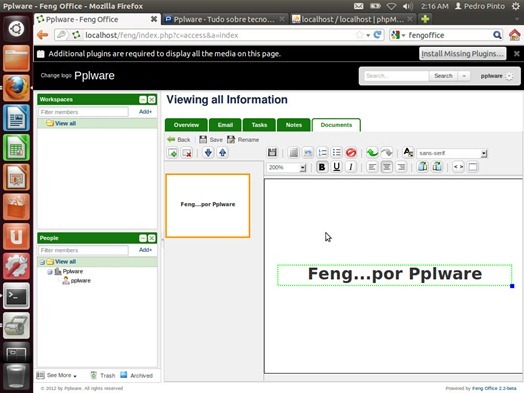The width and height of the screenshot is (524, 393).
Task: Switch to the Notes tab
Action: click(x=294, y=125)
